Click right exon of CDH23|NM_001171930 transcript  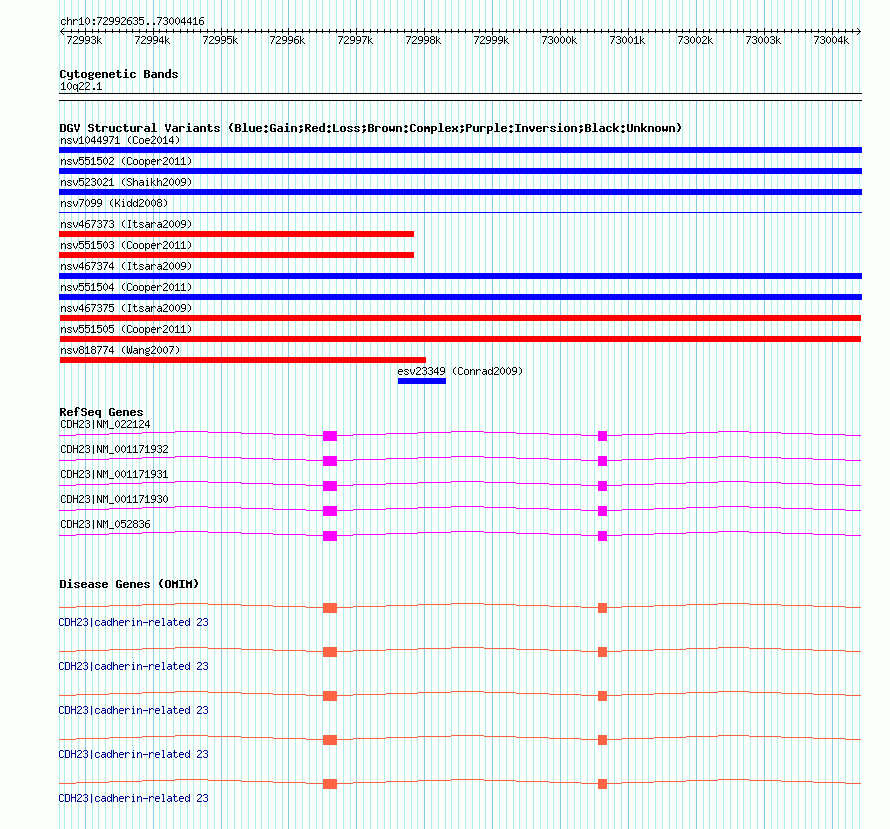[603, 511]
